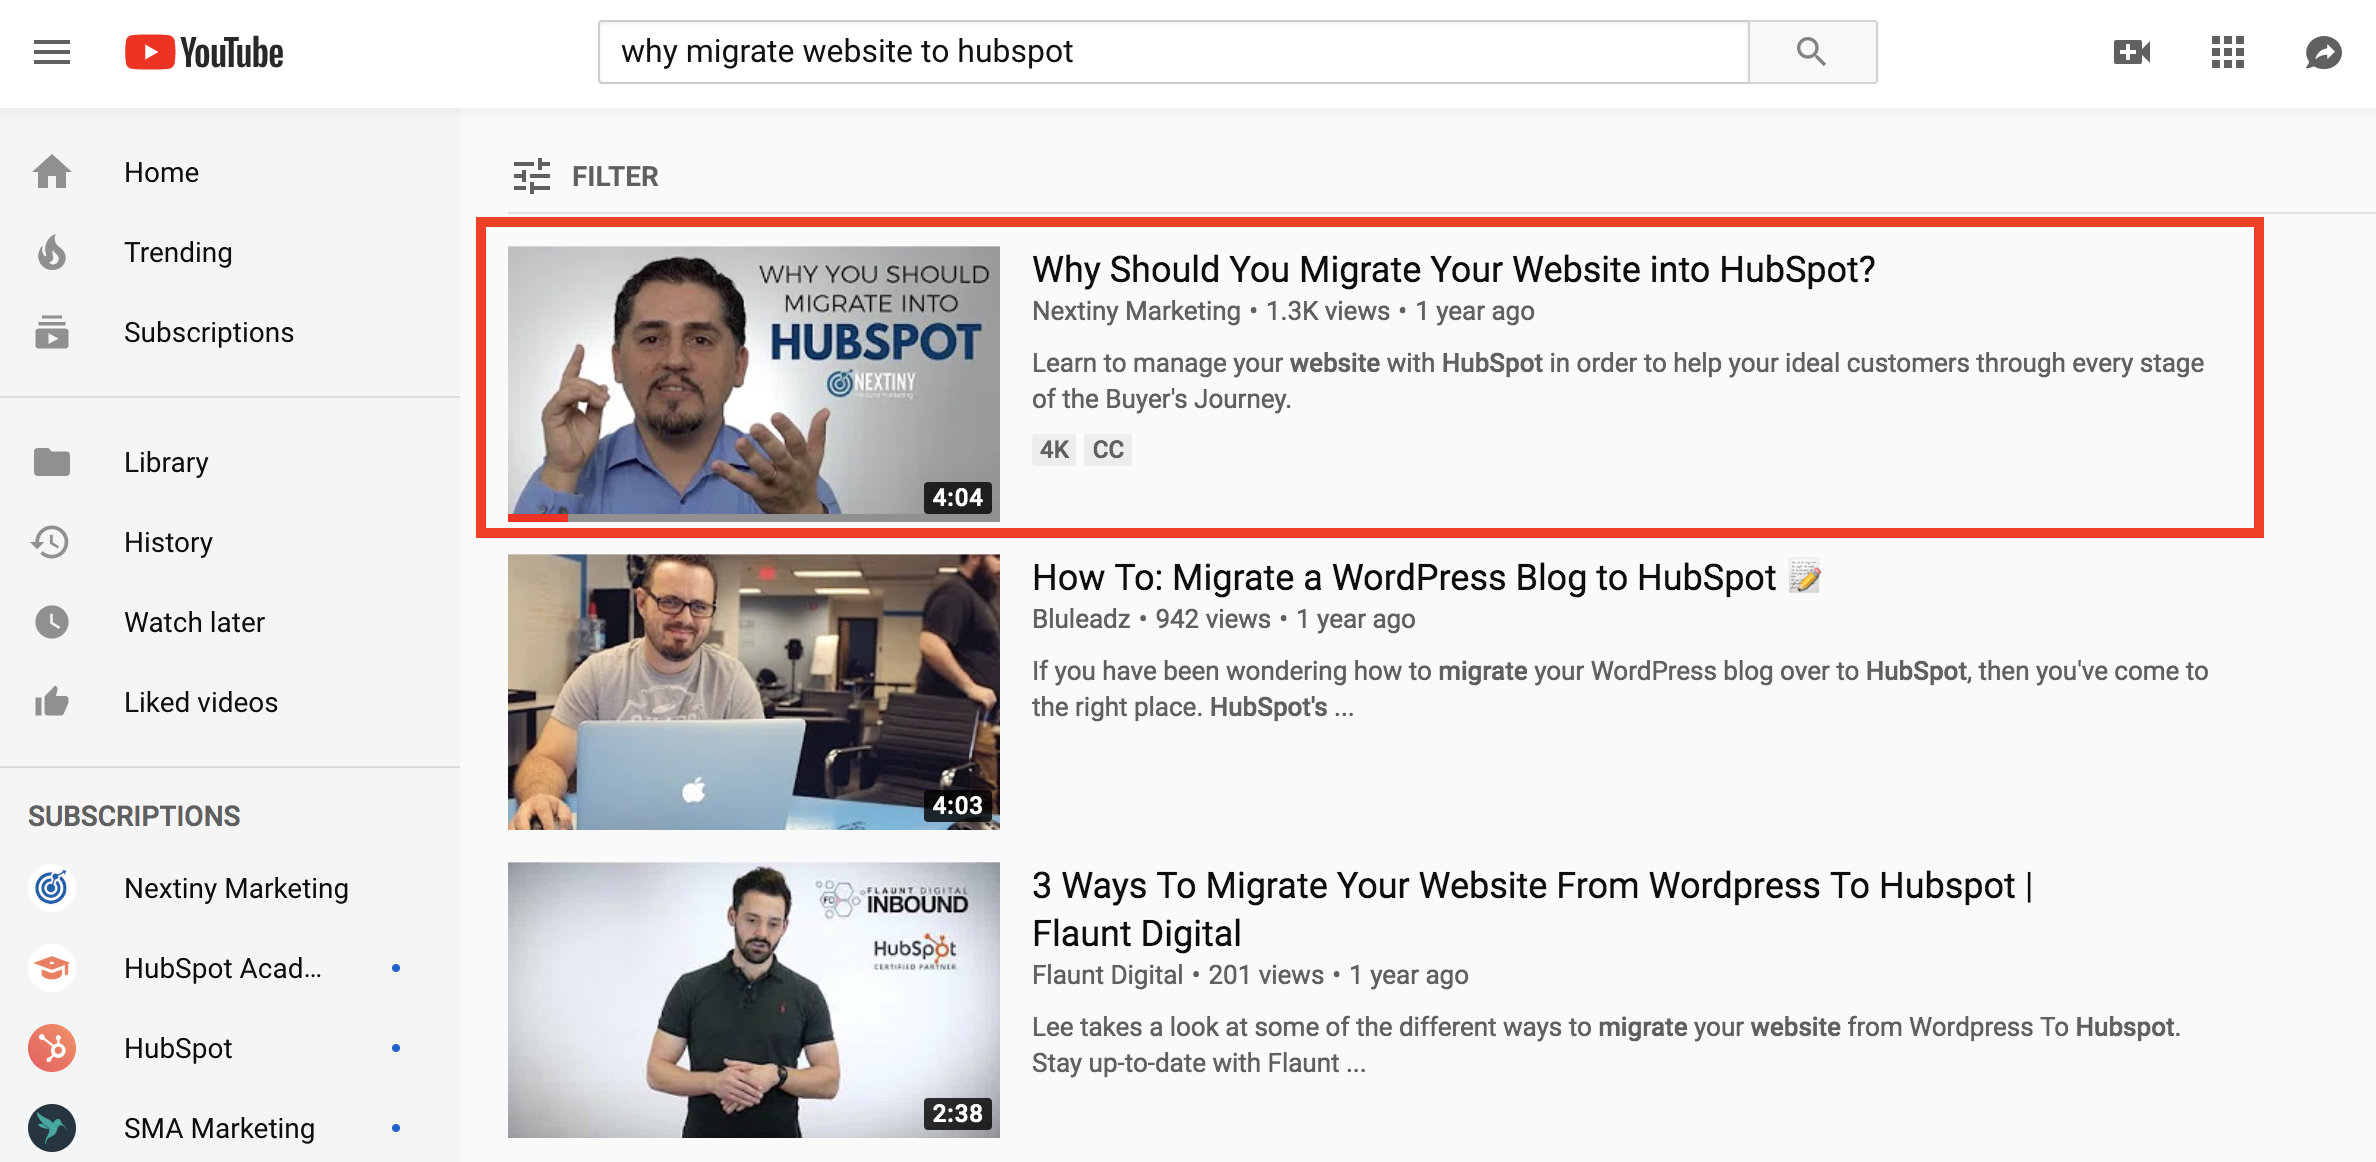
Task: Play the Bluleadz 4:03 video thumbnail
Action: click(x=754, y=692)
